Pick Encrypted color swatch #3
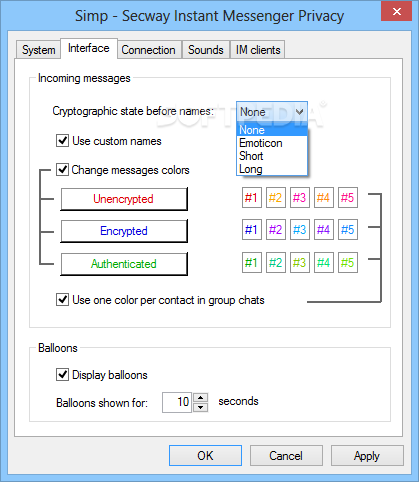This screenshot has width=419, height=482. coord(300,230)
